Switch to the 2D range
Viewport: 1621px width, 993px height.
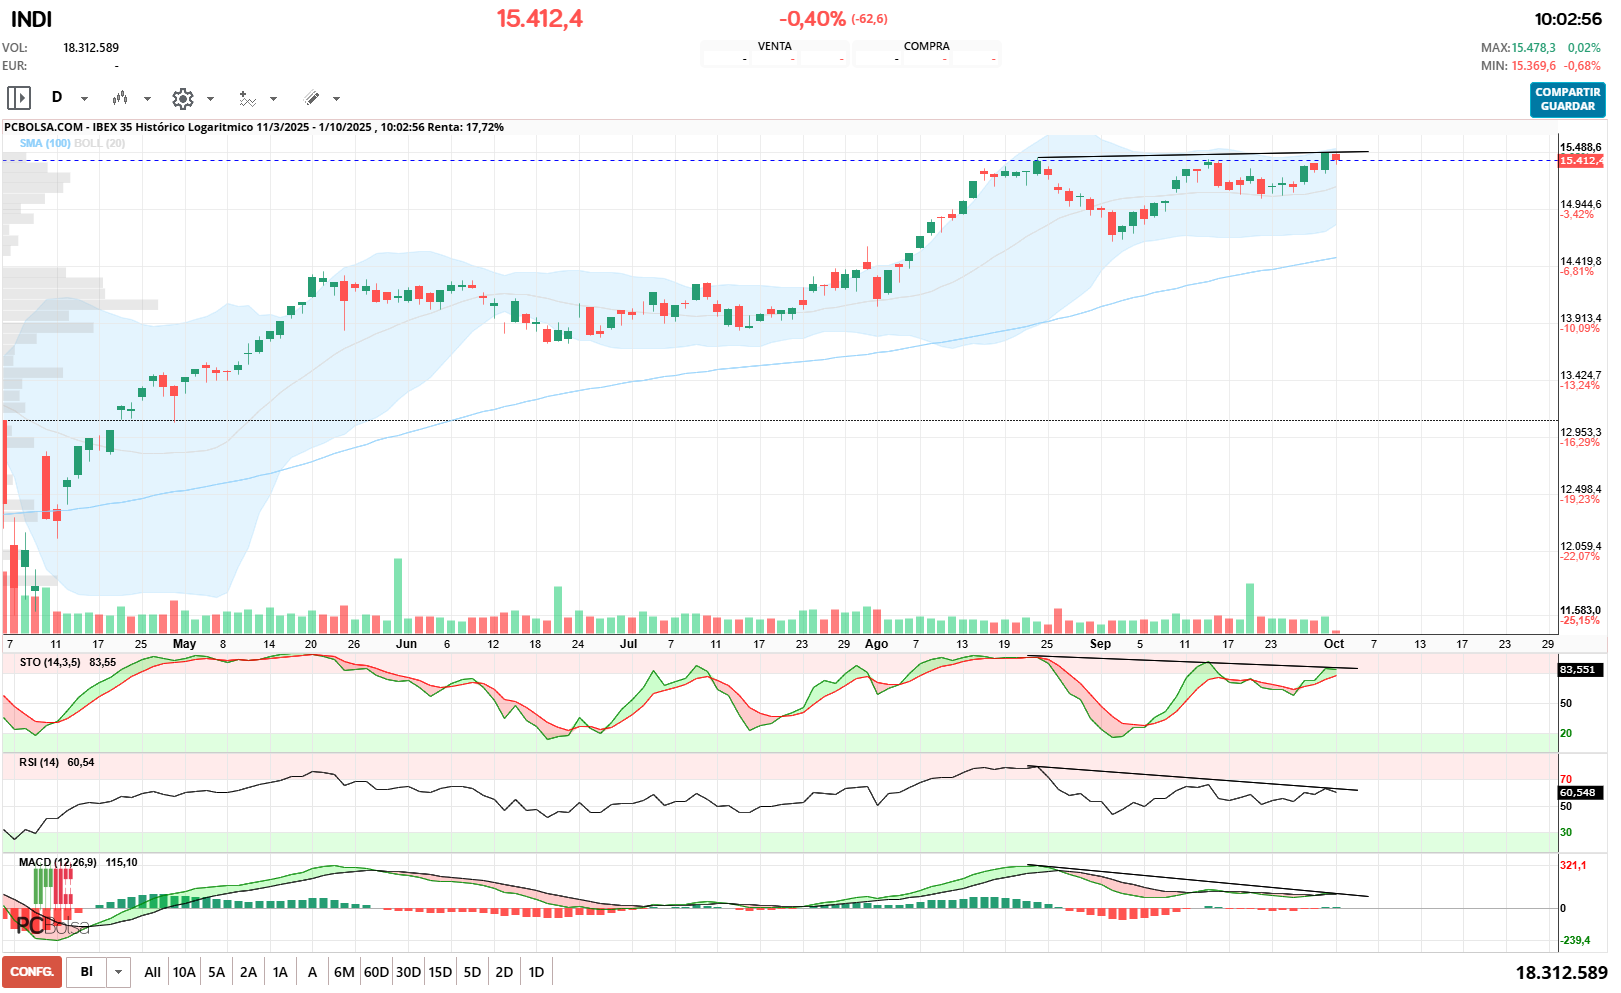pos(504,972)
